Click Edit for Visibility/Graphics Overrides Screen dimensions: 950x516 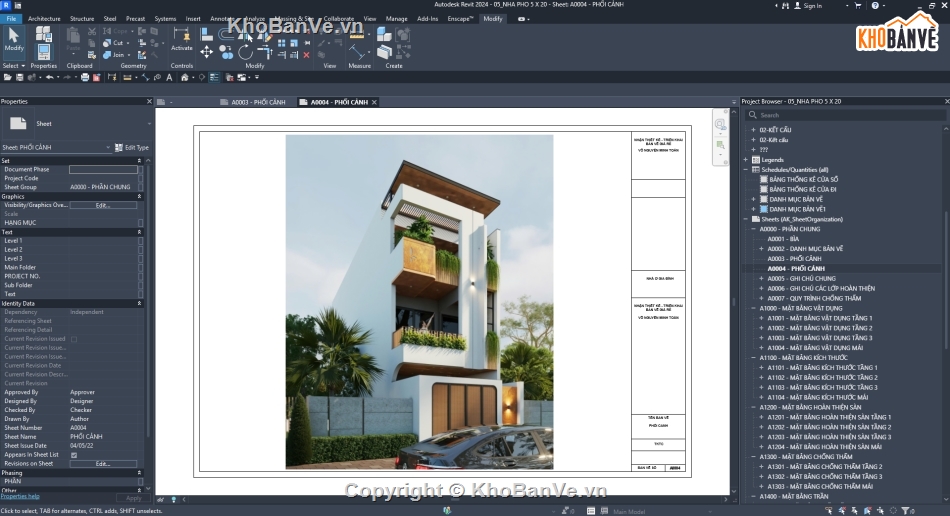[103, 205]
